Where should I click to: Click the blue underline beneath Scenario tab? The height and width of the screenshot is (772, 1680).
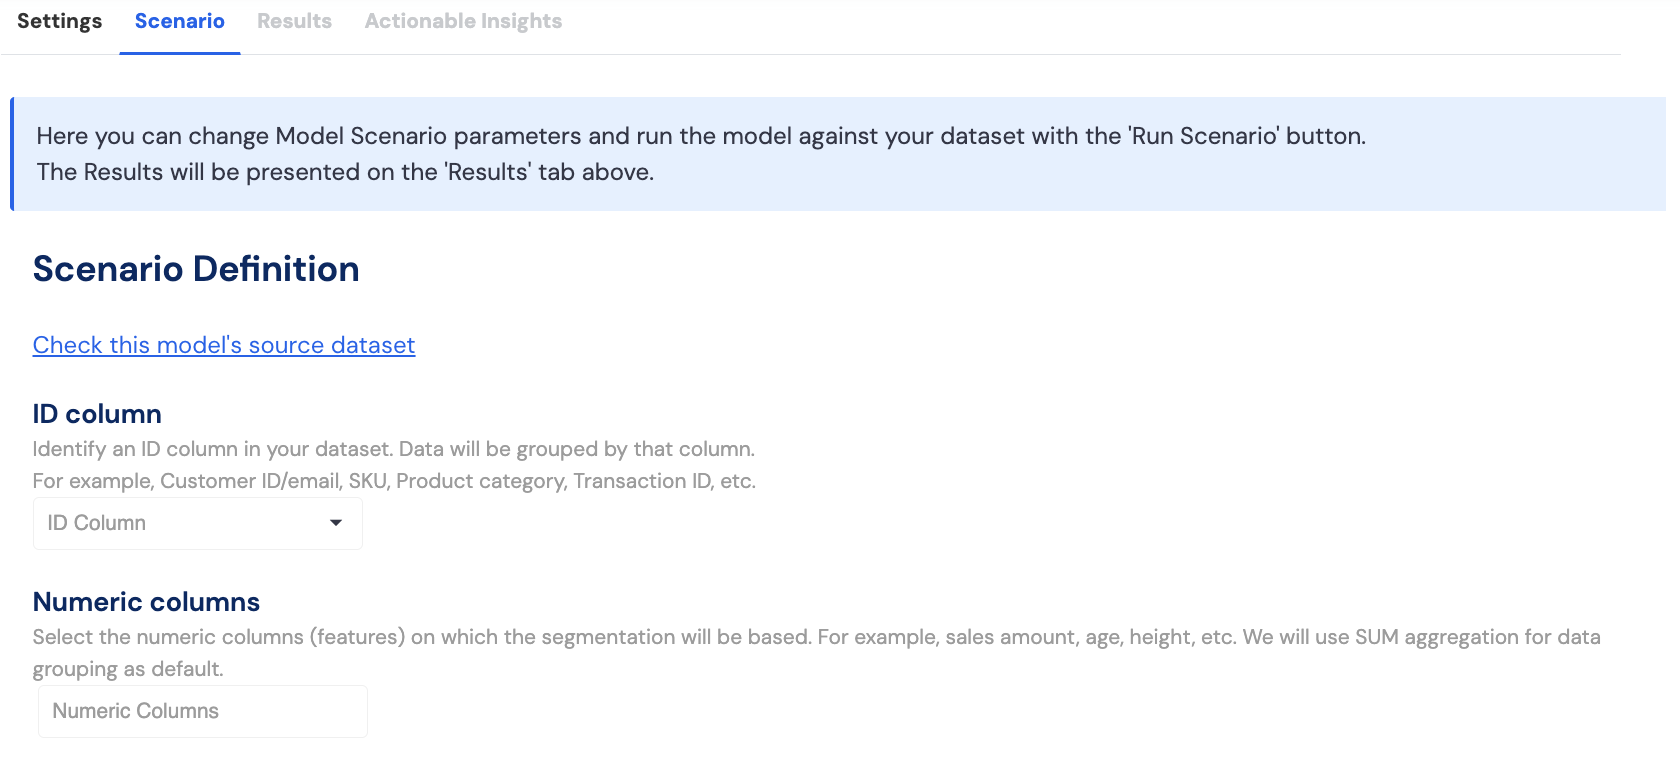click(x=180, y=53)
